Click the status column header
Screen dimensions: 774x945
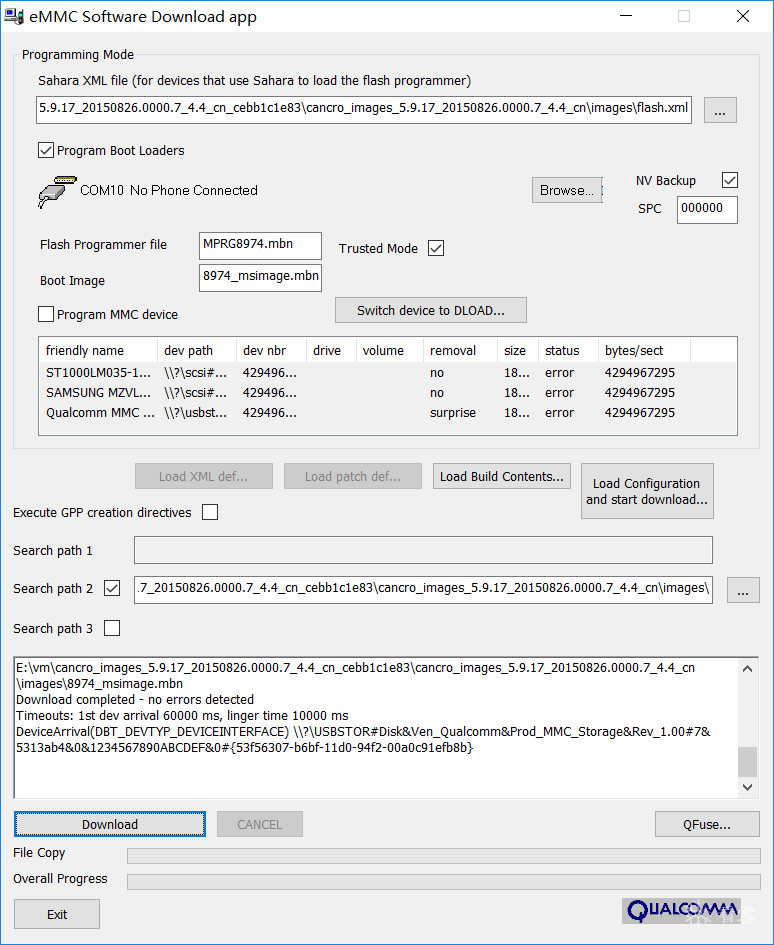[x=568, y=350]
